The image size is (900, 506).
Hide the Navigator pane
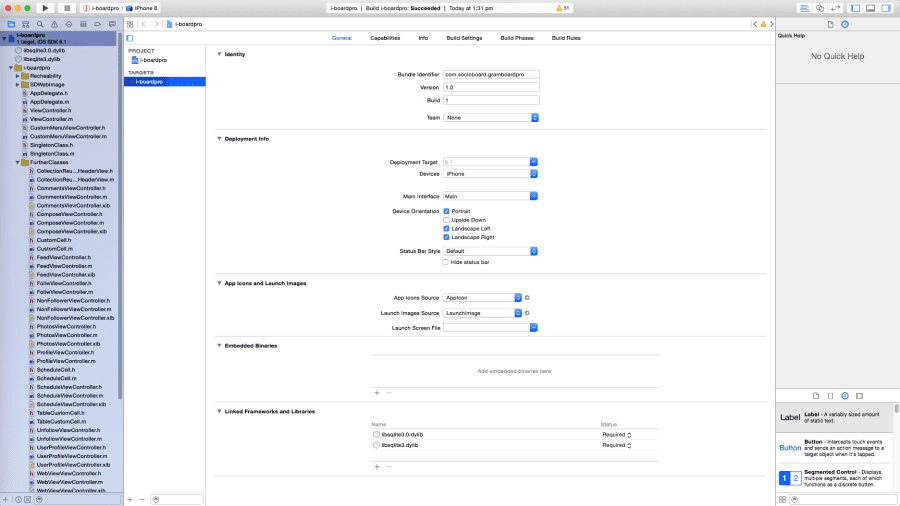tap(855, 8)
